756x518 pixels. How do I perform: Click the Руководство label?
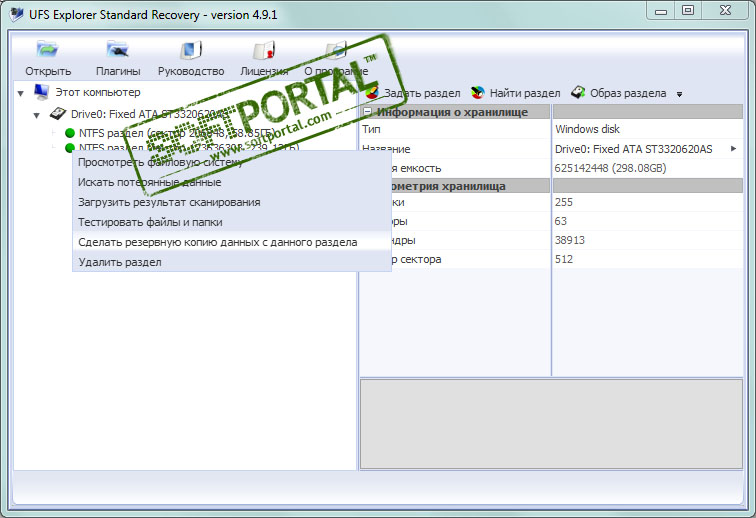pyautogui.click(x=191, y=71)
